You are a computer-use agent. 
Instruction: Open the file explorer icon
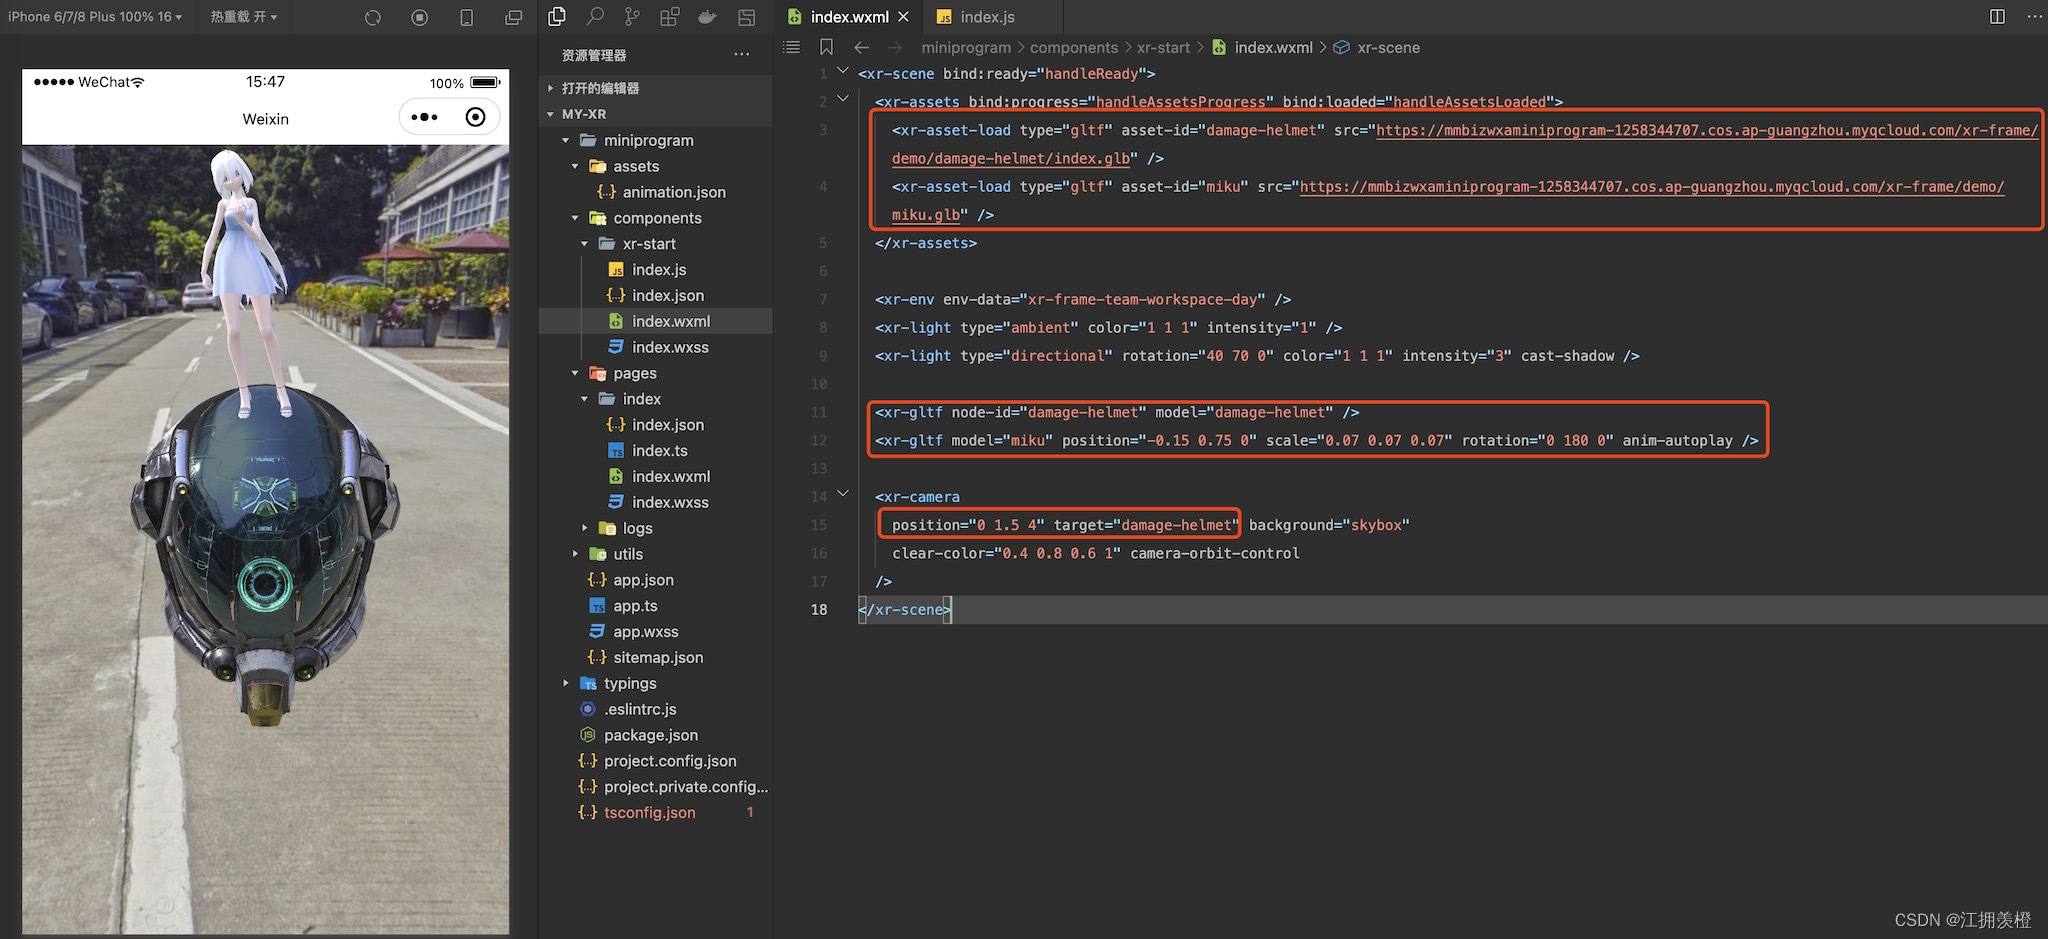(x=557, y=16)
